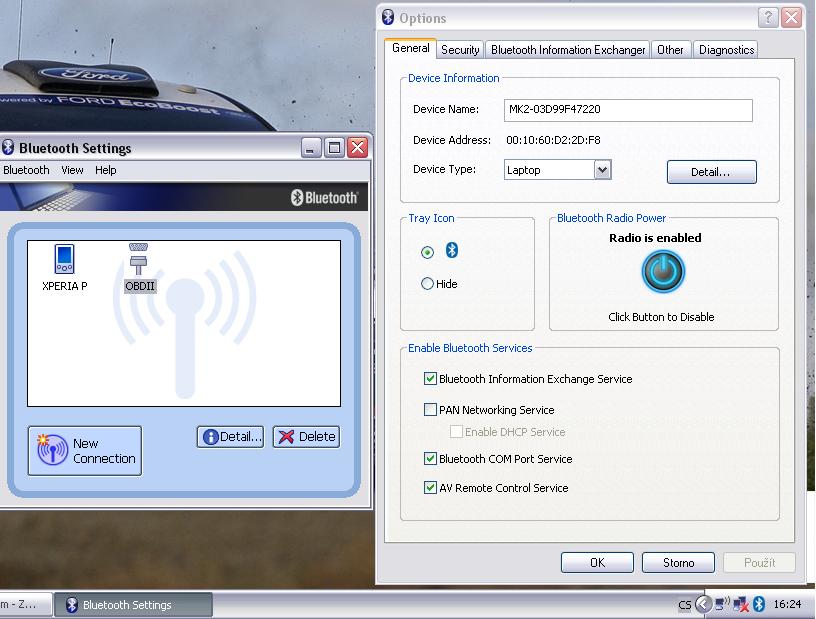Image resolution: width=816 pixels, height=619 pixels.
Task: Enable the PAN Networking Service checkbox
Action: click(x=431, y=410)
